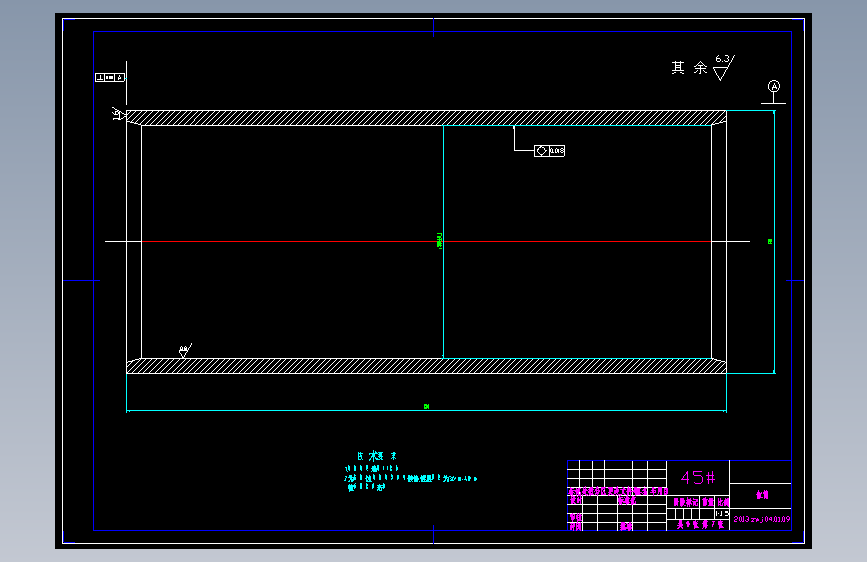Select the green outer diameter dimension value on the right
The height and width of the screenshot is (562, 867).
click(770, 242)
